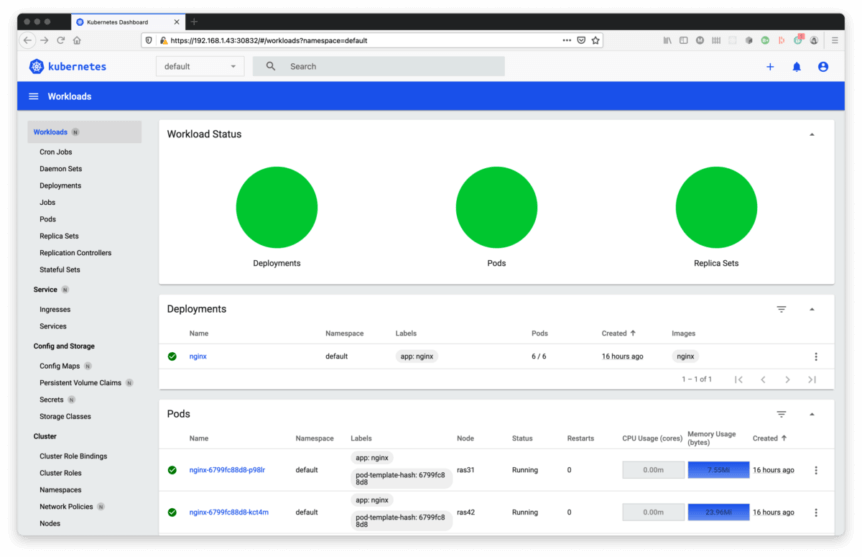Collapse the Workload Status card
The height and width of the screenshot is (557, 862).
pyautogui.click(x=811, y=134)
